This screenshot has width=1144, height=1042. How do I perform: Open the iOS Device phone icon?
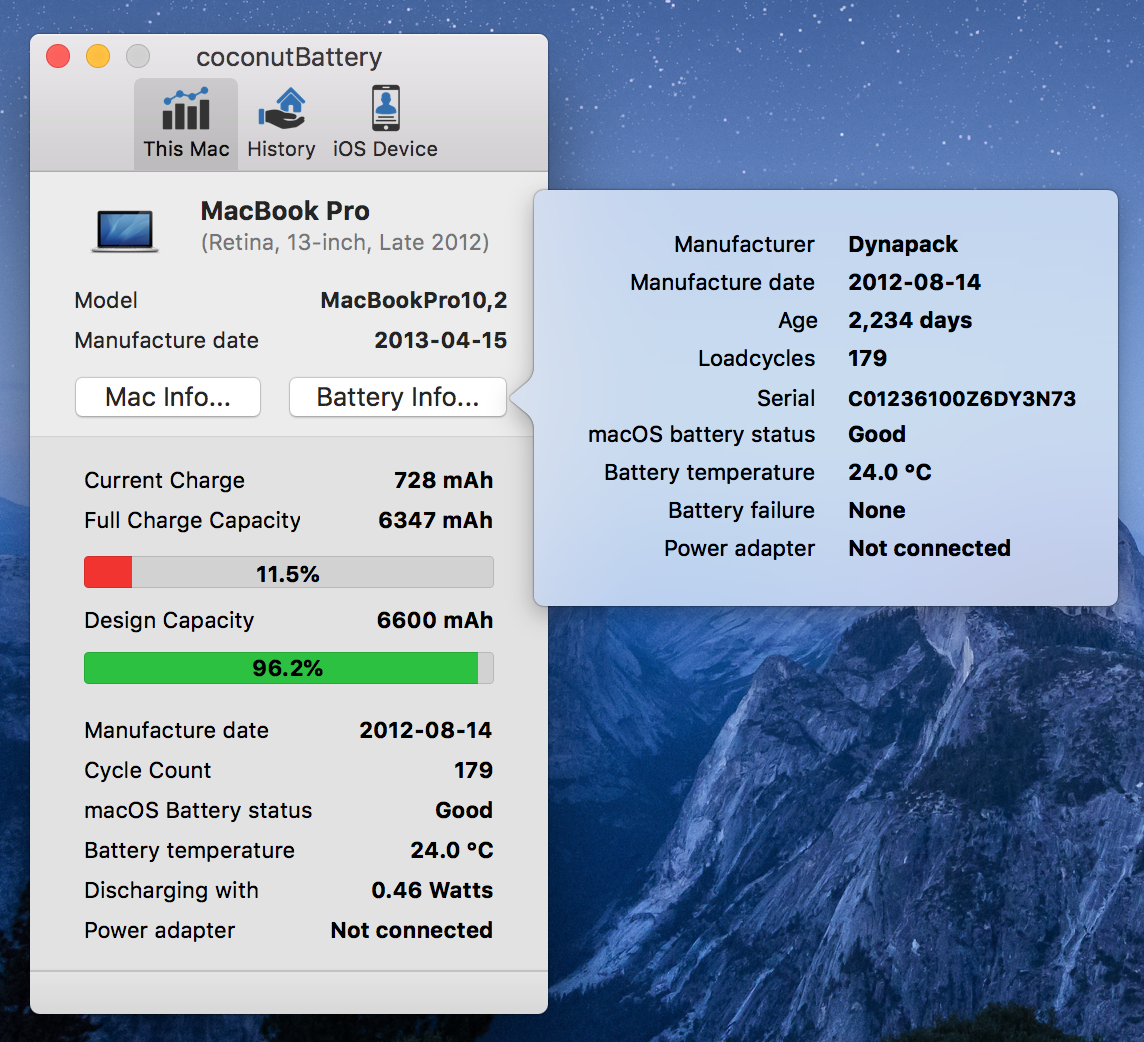(x=385, y=108)
